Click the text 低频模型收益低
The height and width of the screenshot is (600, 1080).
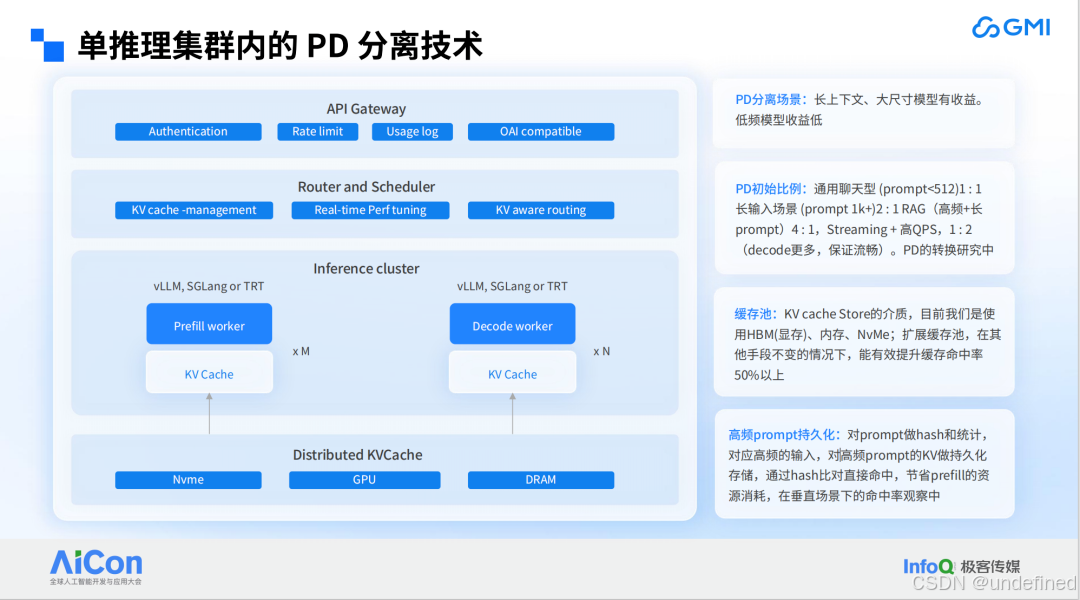click(778, 121)
